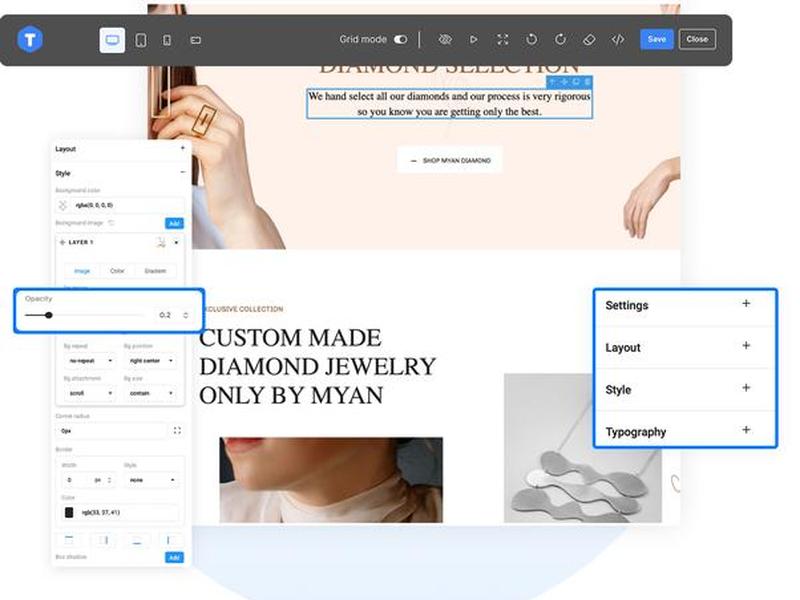Expand the Layout section in left panel
The image size is (800, 600).
pos(183,148)
